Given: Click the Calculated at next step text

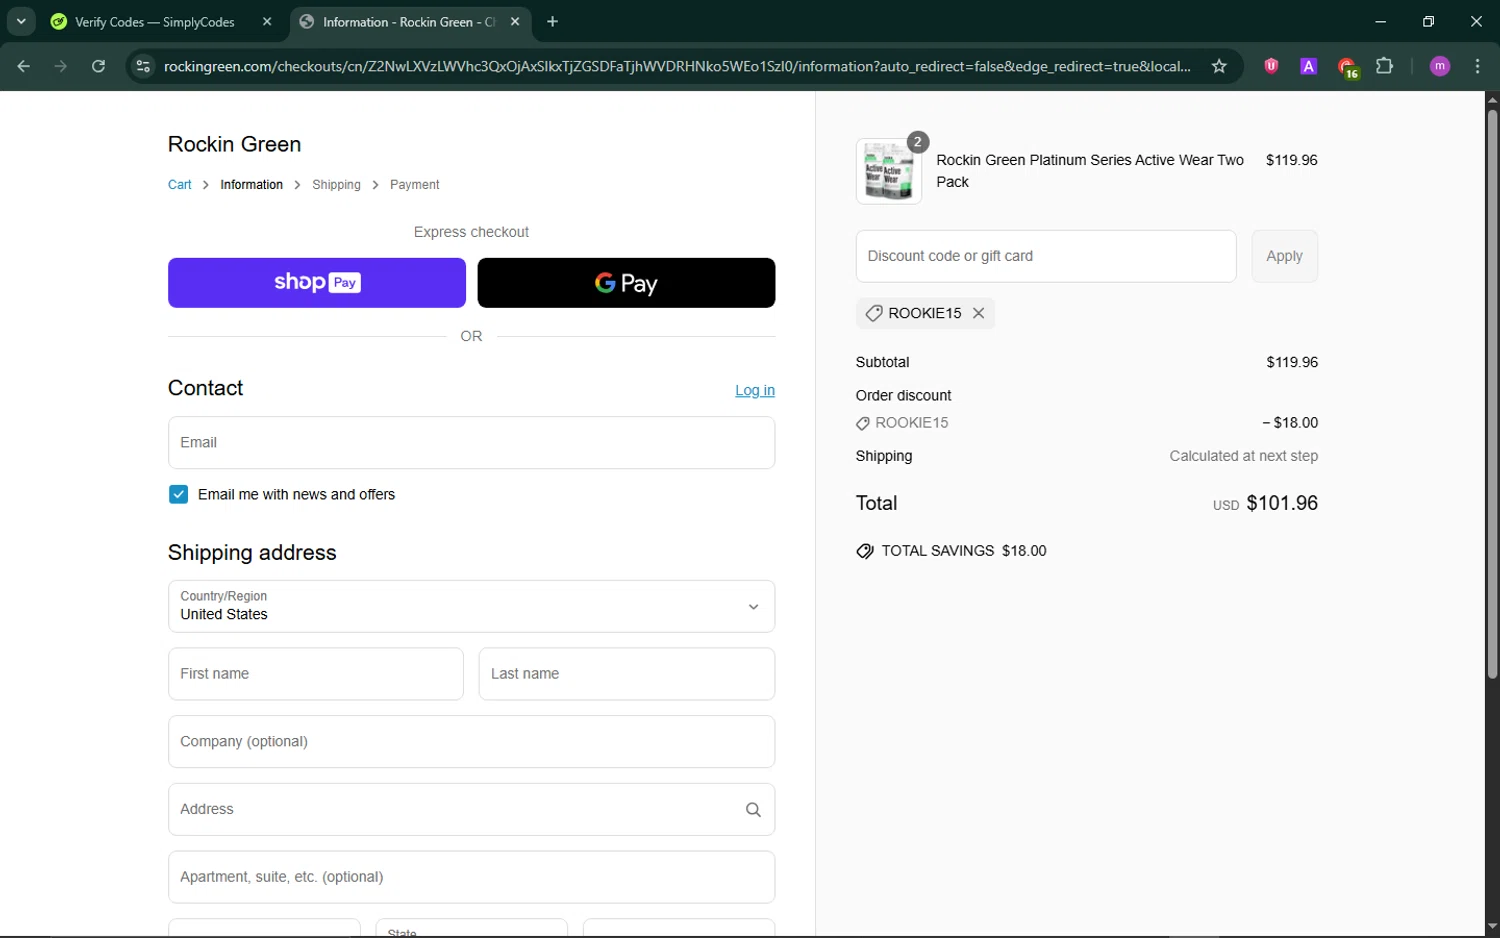Looking at the screenshot, I should click(1244, 456).
